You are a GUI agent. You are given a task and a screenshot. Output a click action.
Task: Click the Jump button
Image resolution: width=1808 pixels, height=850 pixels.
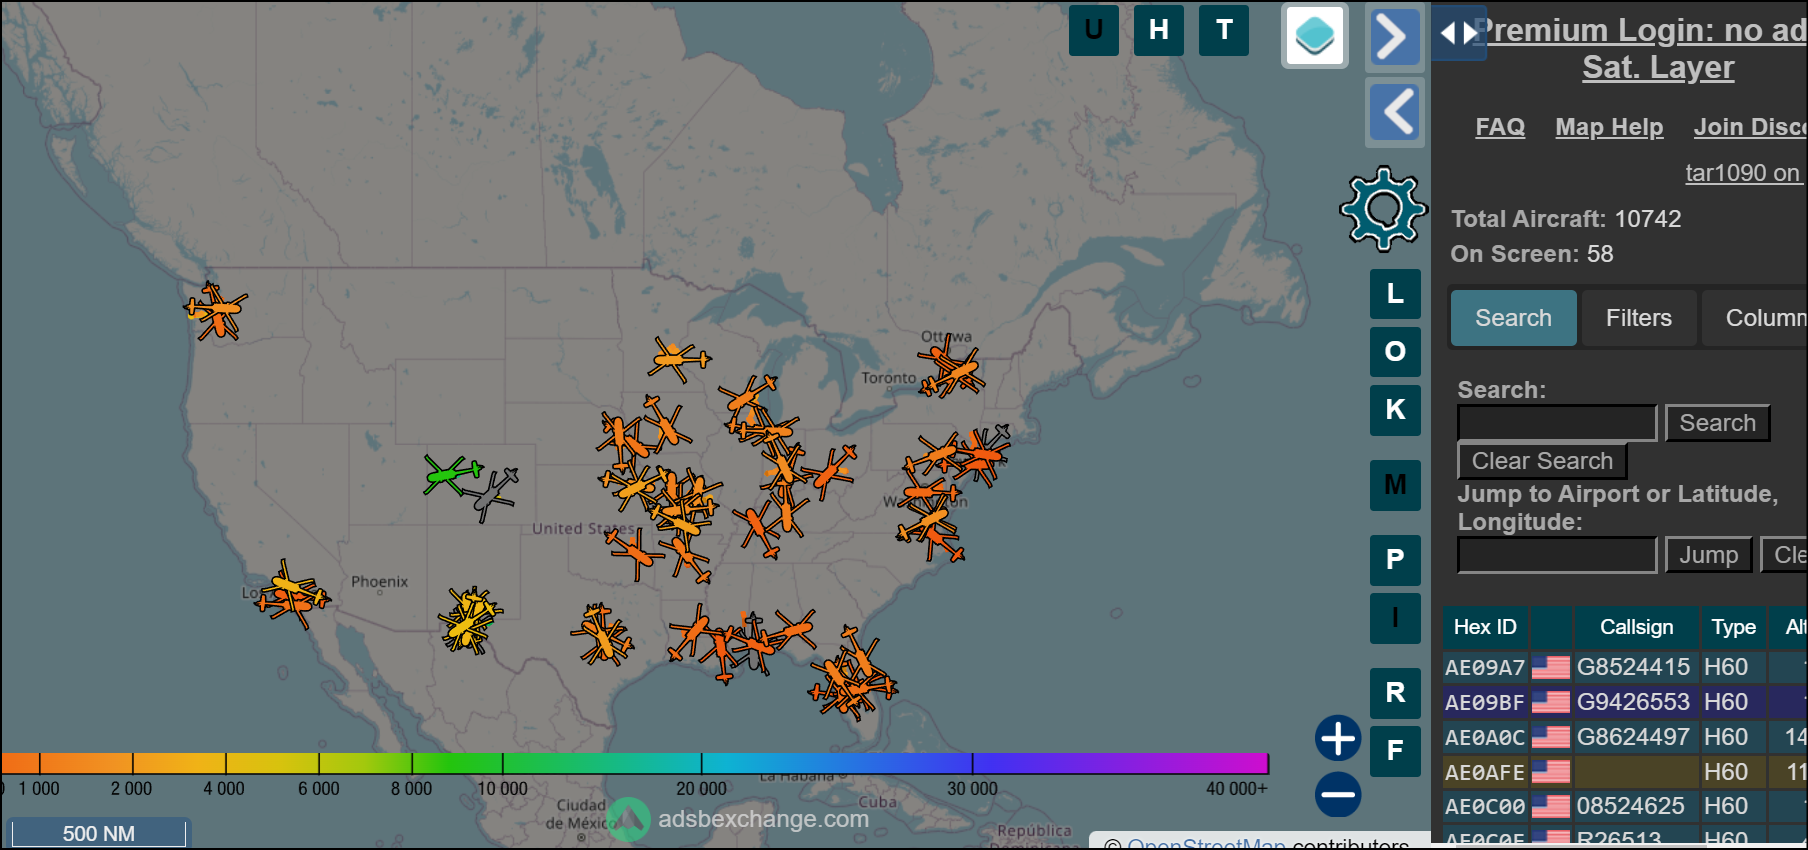[1708, 555]
